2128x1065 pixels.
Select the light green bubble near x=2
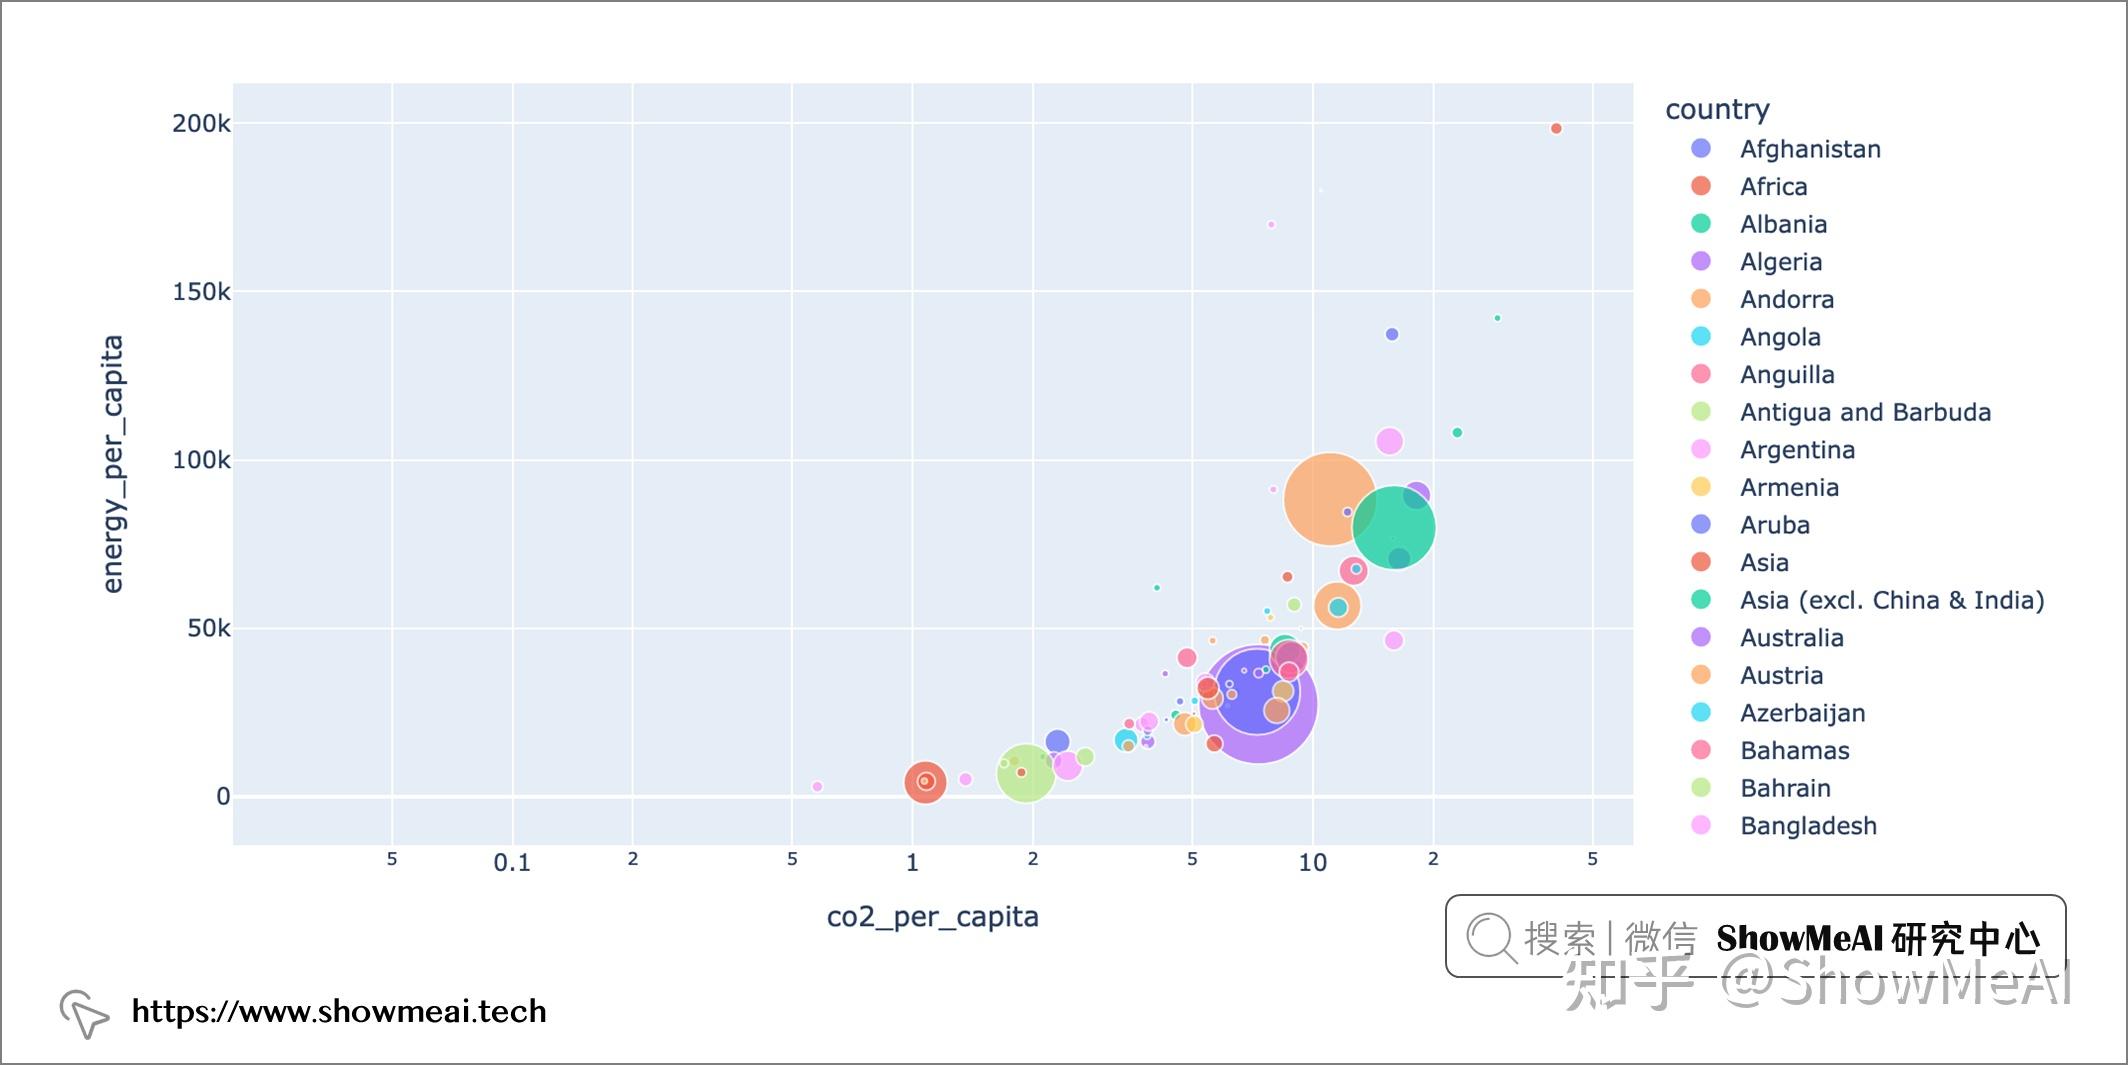pos(1025,773)
